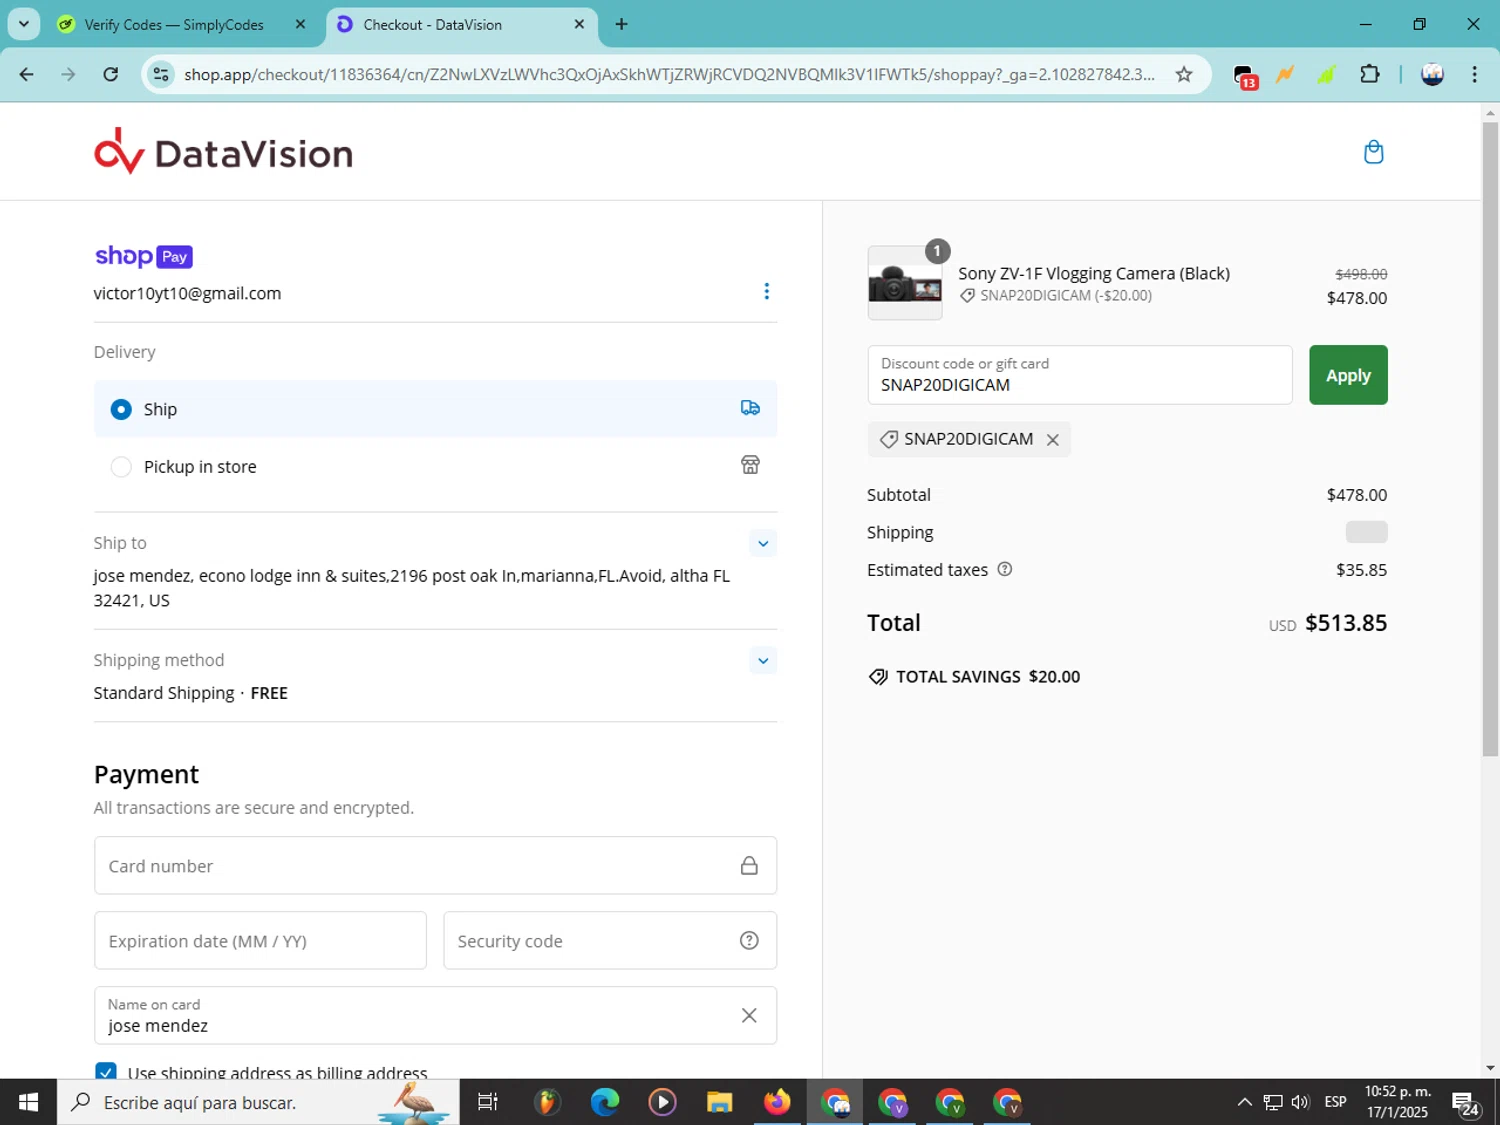This screenshot has width=1500, height=1125.
Task: Bookmark this page with the star icon
Action: click(1184, 75)
